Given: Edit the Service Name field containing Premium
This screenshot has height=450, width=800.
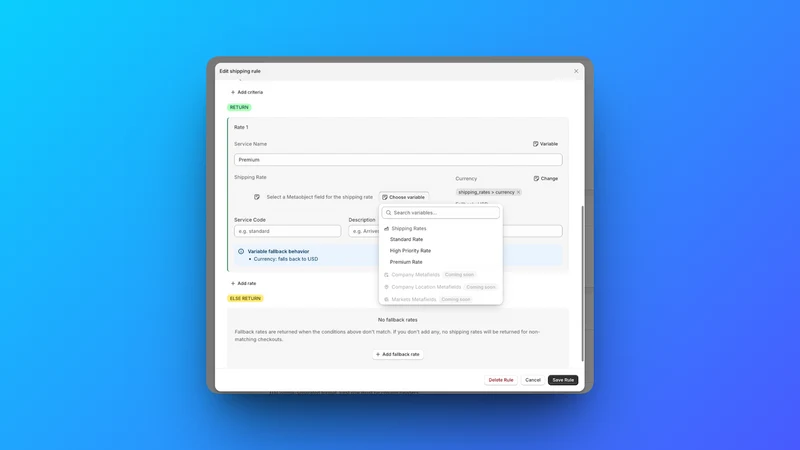Looking at the screenshot, I should (398, 160).
